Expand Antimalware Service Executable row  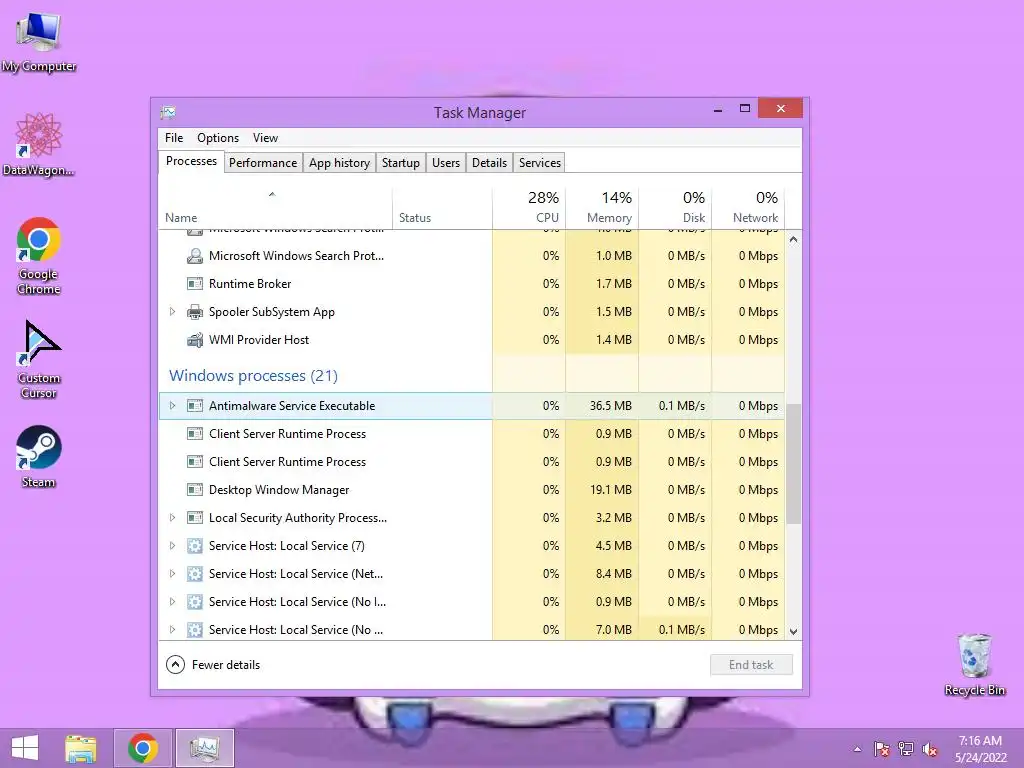pyautogui.click(x=172, y=406)
